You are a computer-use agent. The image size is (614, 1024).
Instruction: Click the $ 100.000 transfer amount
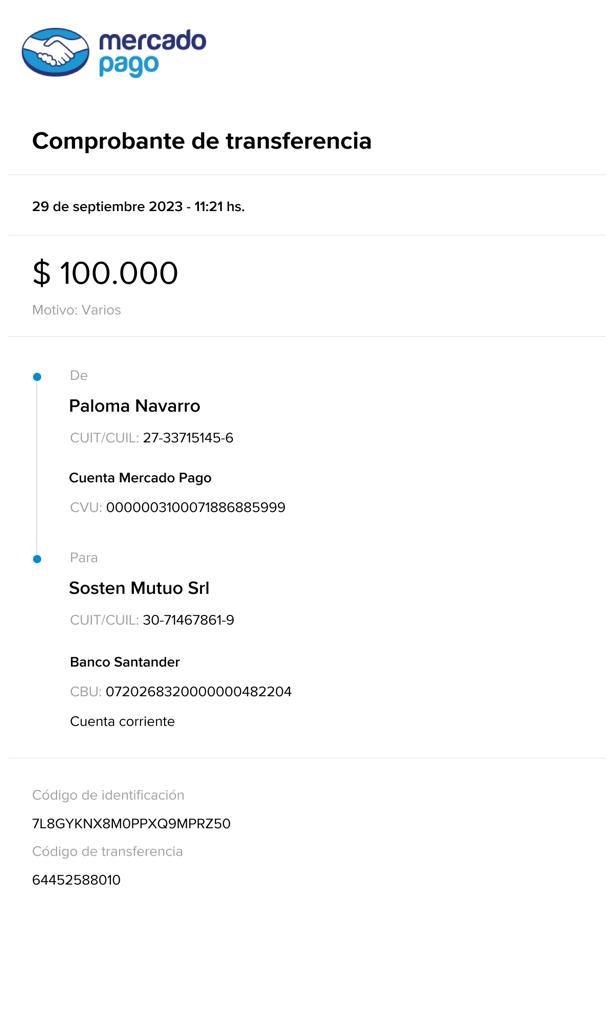(105, 273)
